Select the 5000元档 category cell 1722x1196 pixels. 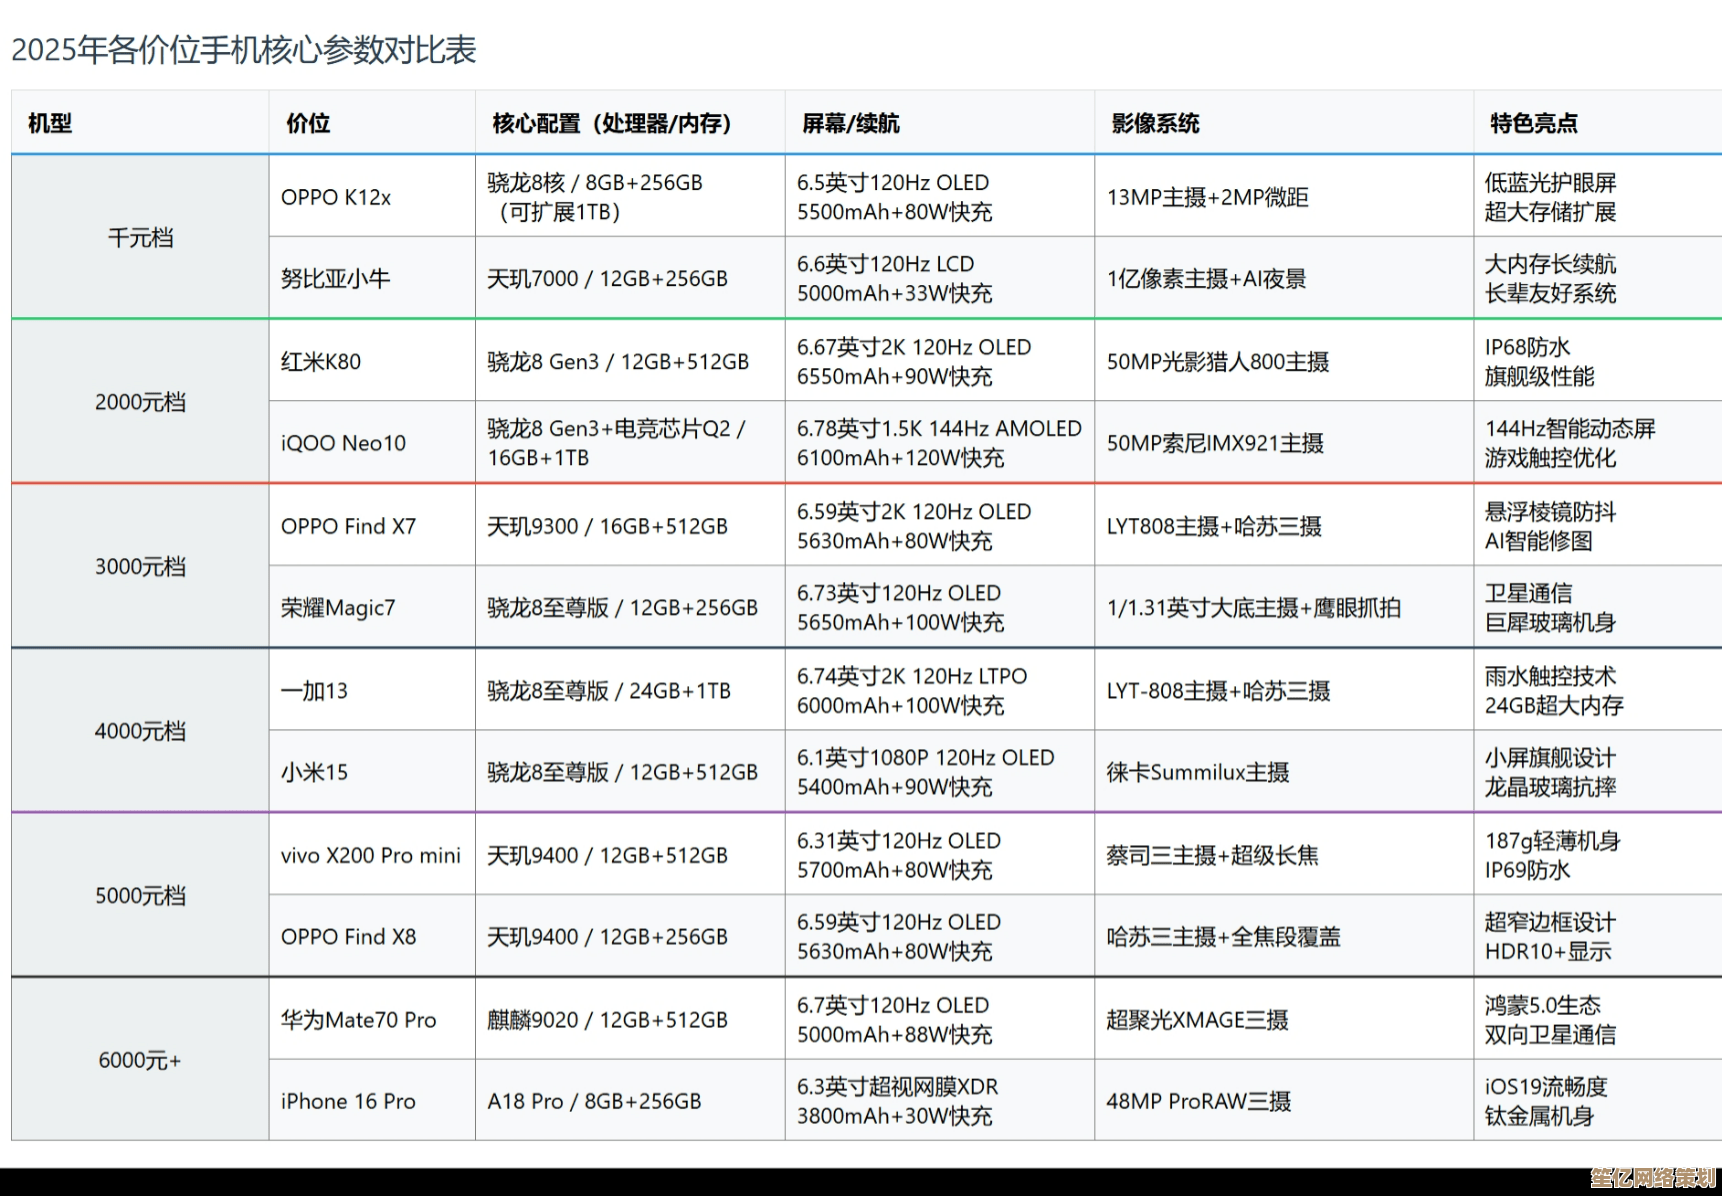point(140,895)
